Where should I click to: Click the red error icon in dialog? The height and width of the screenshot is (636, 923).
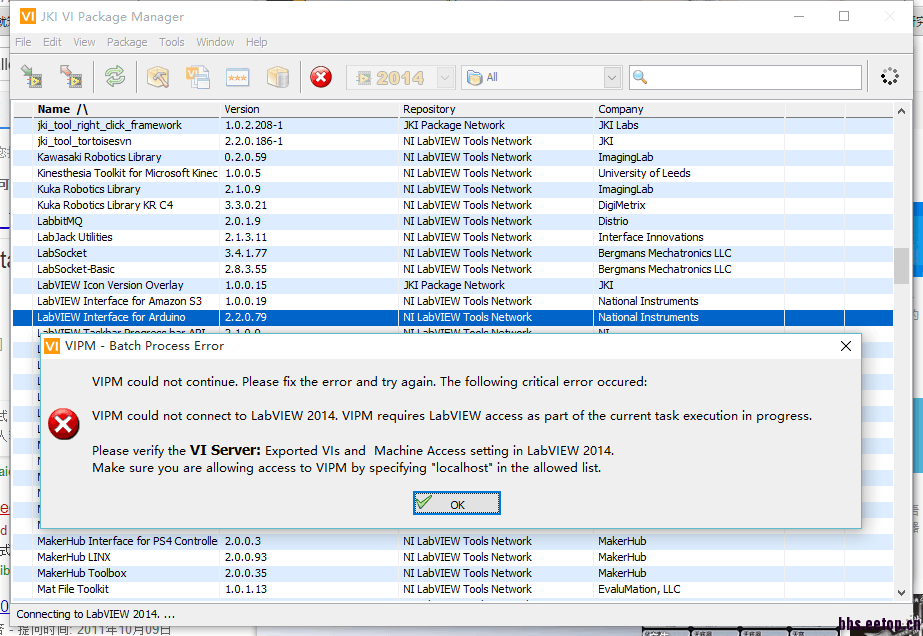[x=65, y=424]
